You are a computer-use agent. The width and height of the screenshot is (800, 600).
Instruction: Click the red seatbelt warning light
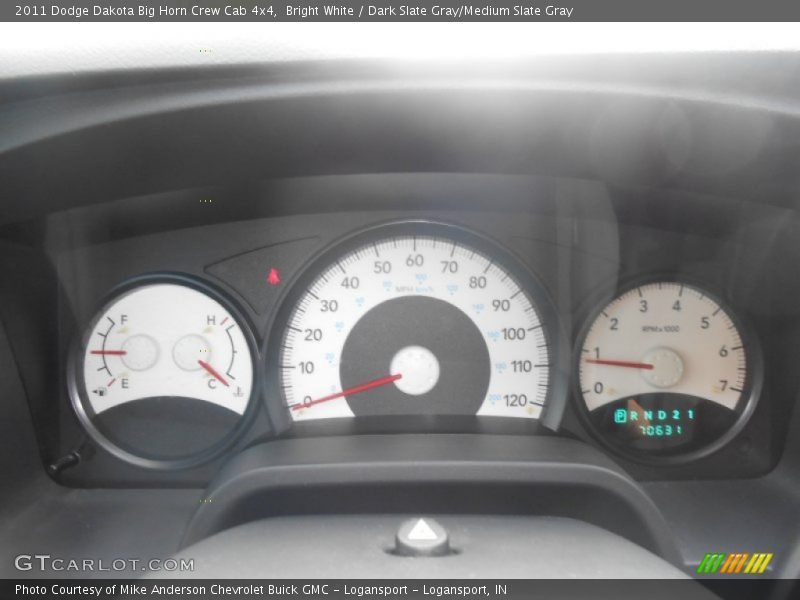tap(274, 276)
